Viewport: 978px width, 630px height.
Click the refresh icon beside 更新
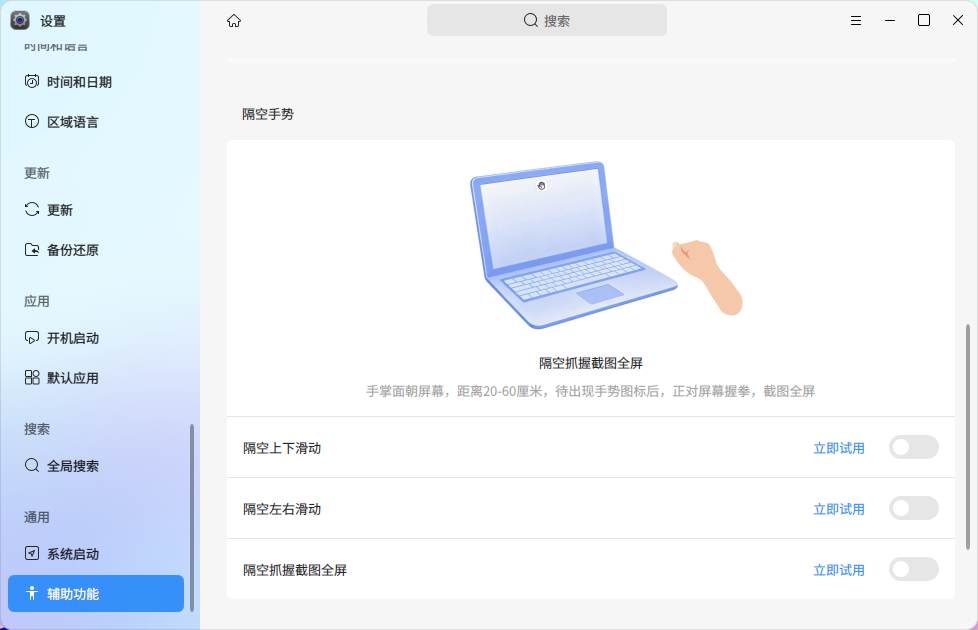(32, 210)
